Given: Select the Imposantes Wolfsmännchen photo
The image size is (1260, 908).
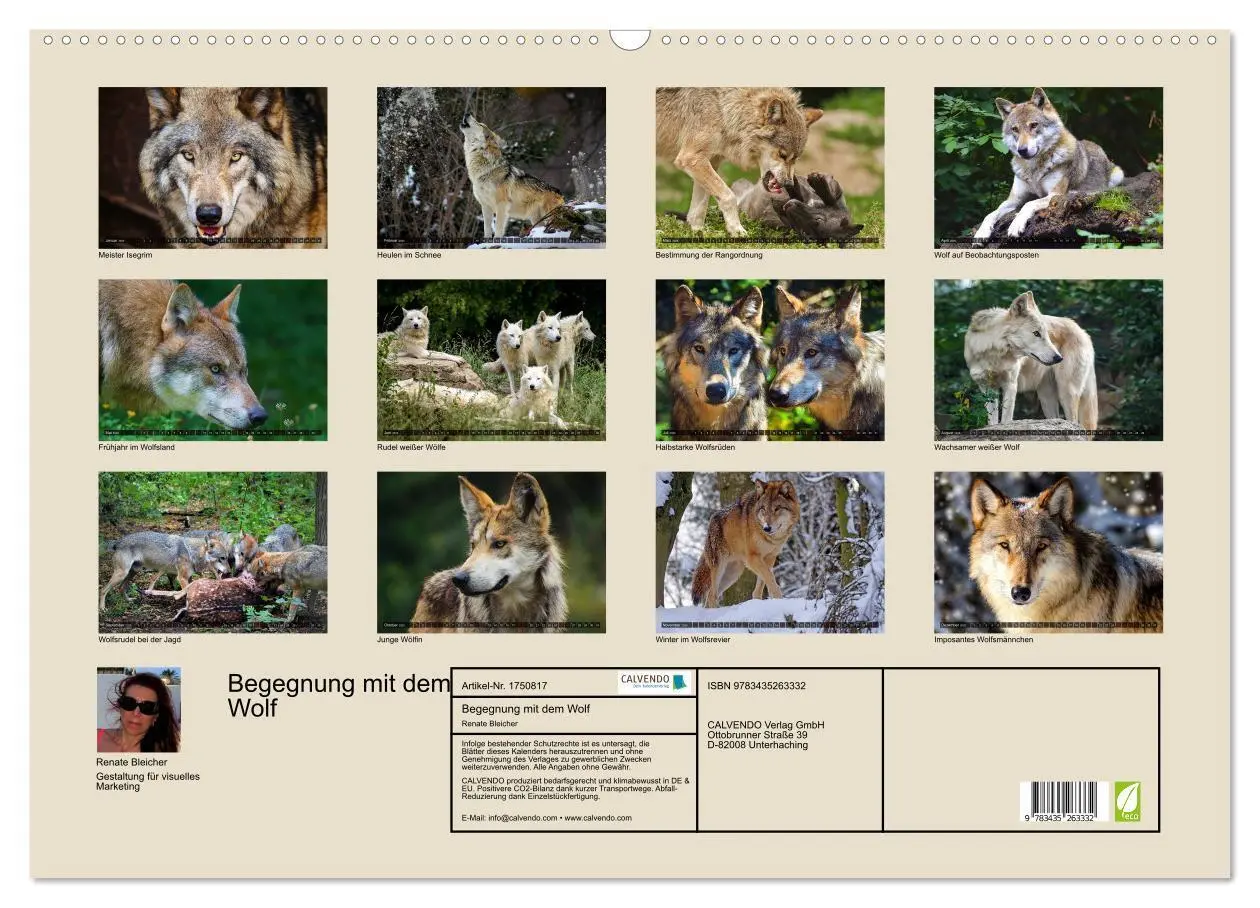Looking at the screenshot, I should click(x=1048, y=552).
